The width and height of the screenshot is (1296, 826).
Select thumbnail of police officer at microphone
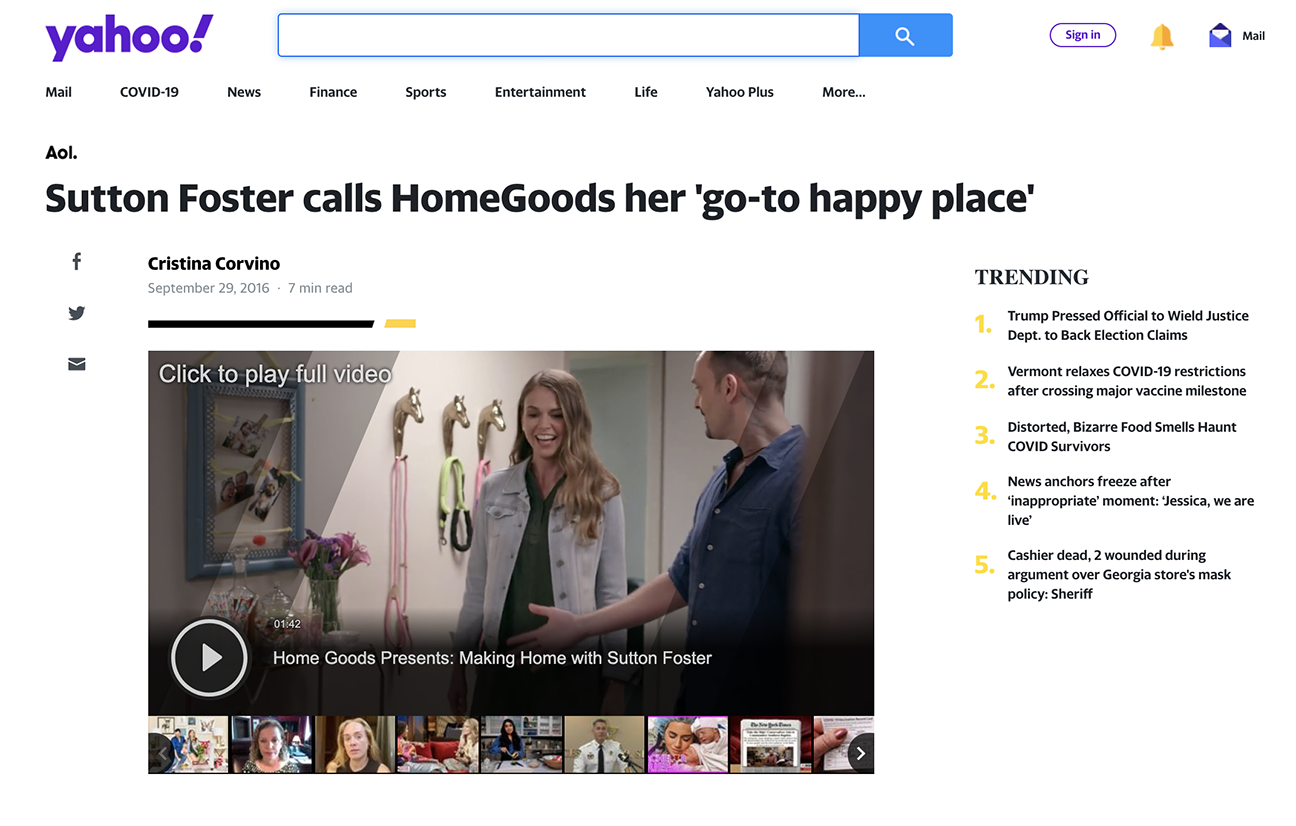pos(604,745)
